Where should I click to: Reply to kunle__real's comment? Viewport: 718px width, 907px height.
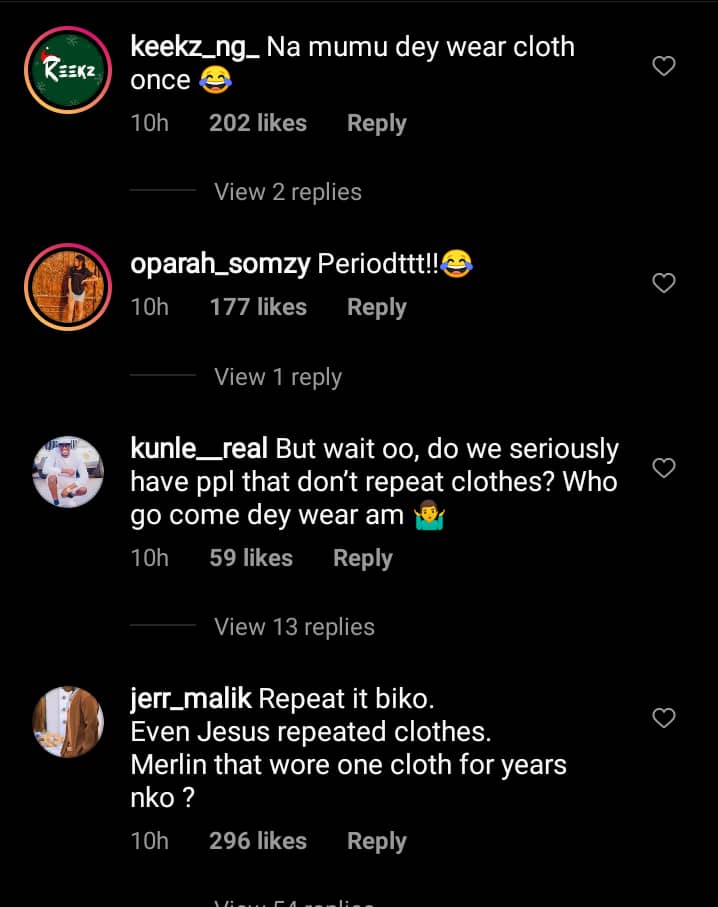(363, 559)
